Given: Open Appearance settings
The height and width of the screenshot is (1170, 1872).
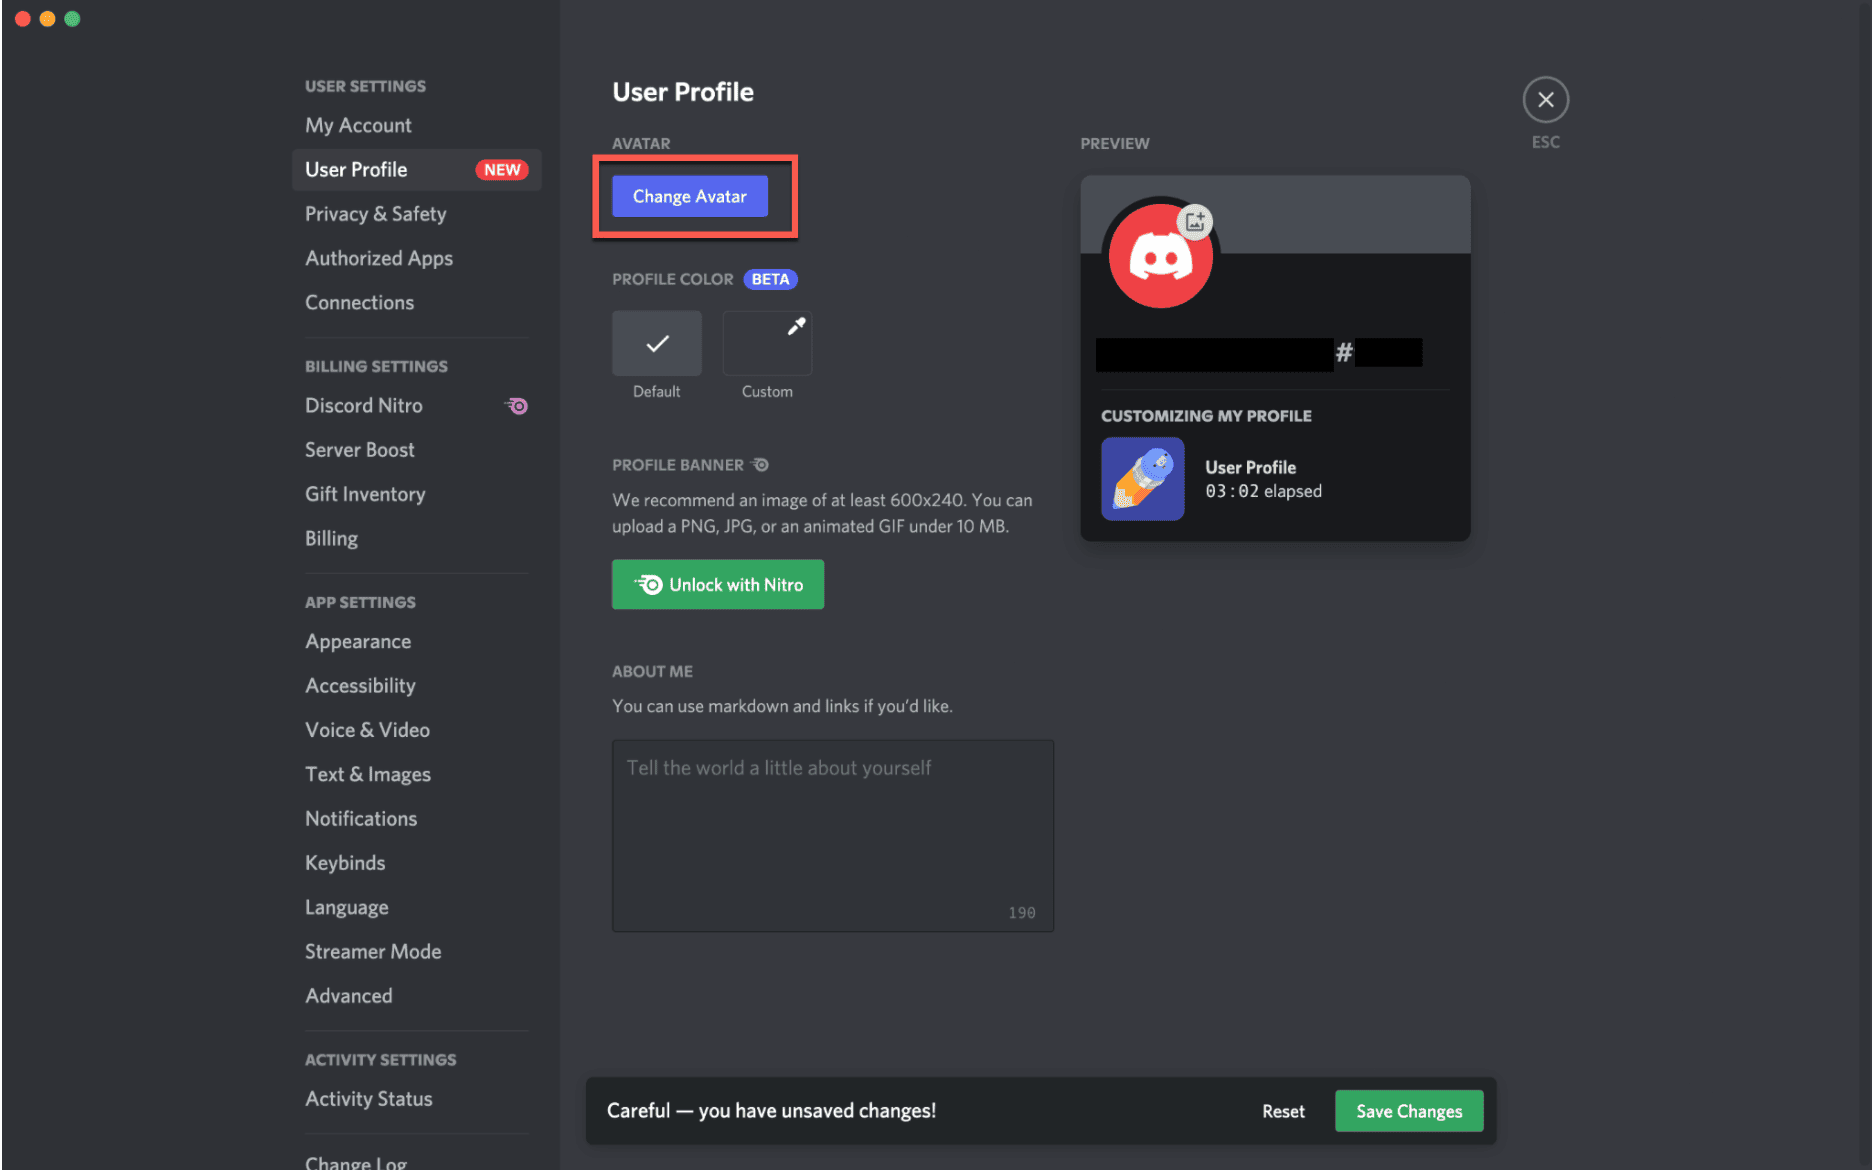Looking at the screenshot, I should (x=416, y=641).
